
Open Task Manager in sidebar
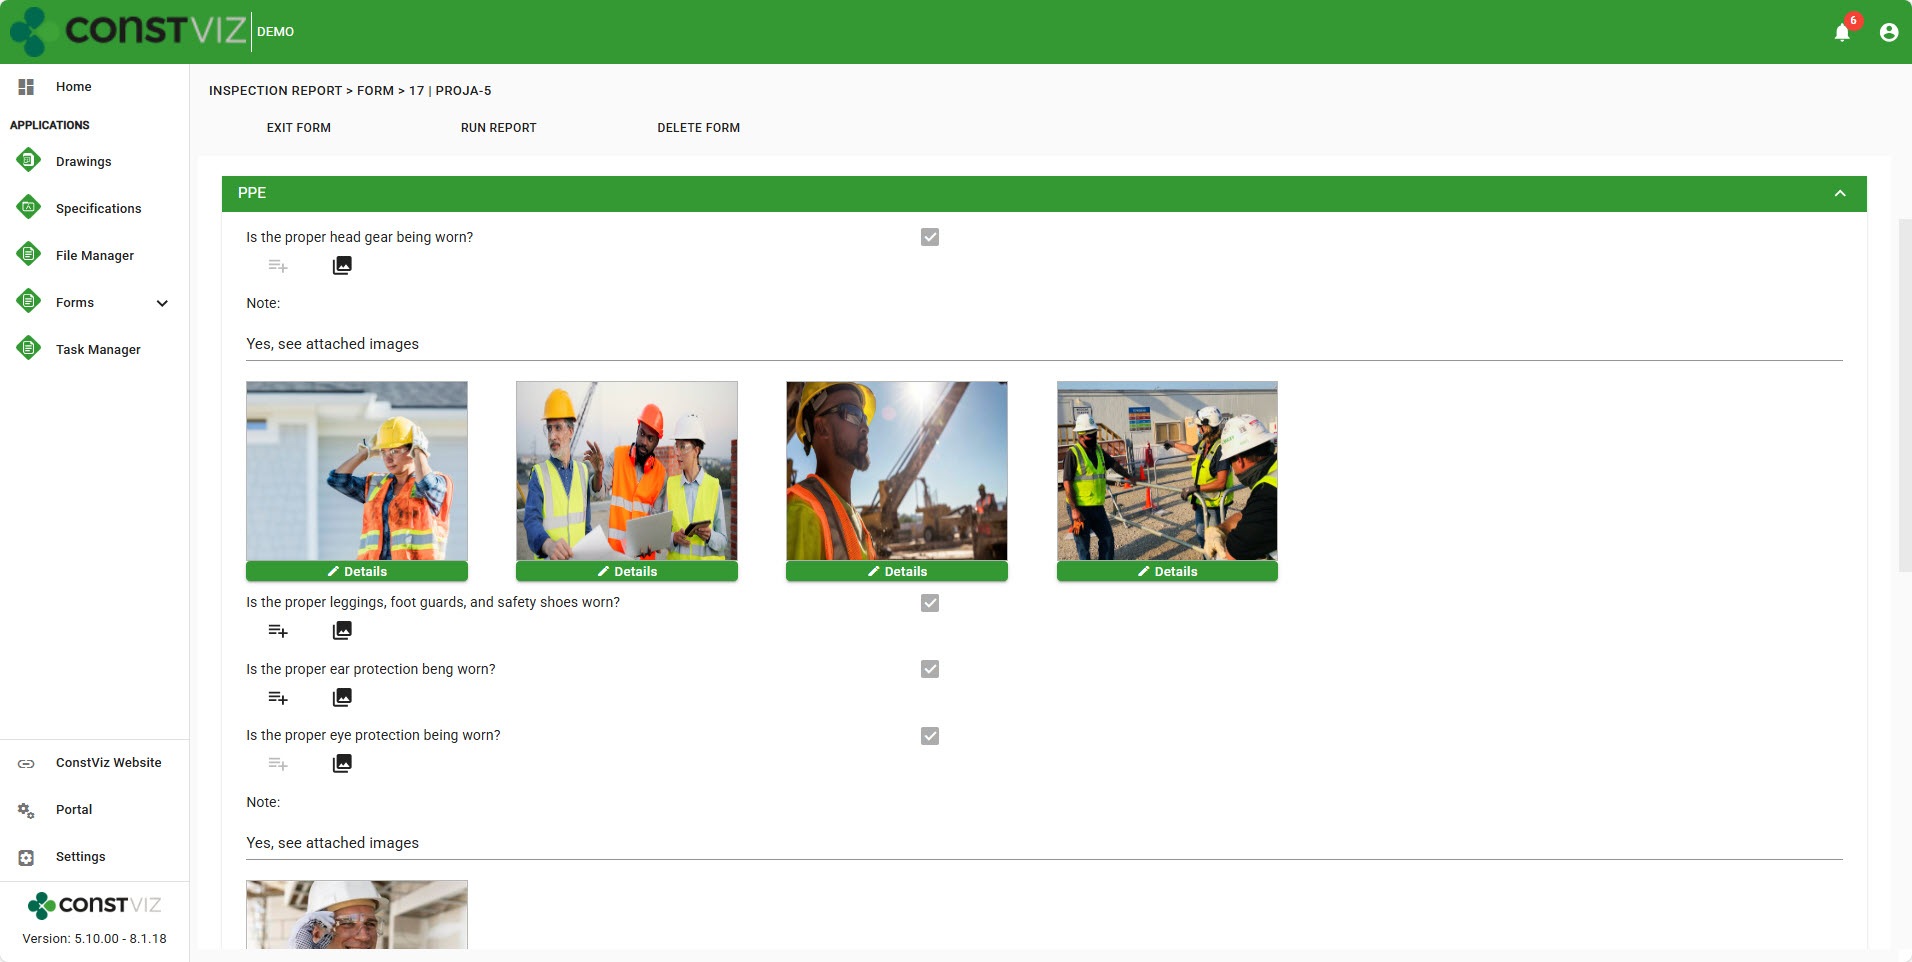(x=98, y=349)
